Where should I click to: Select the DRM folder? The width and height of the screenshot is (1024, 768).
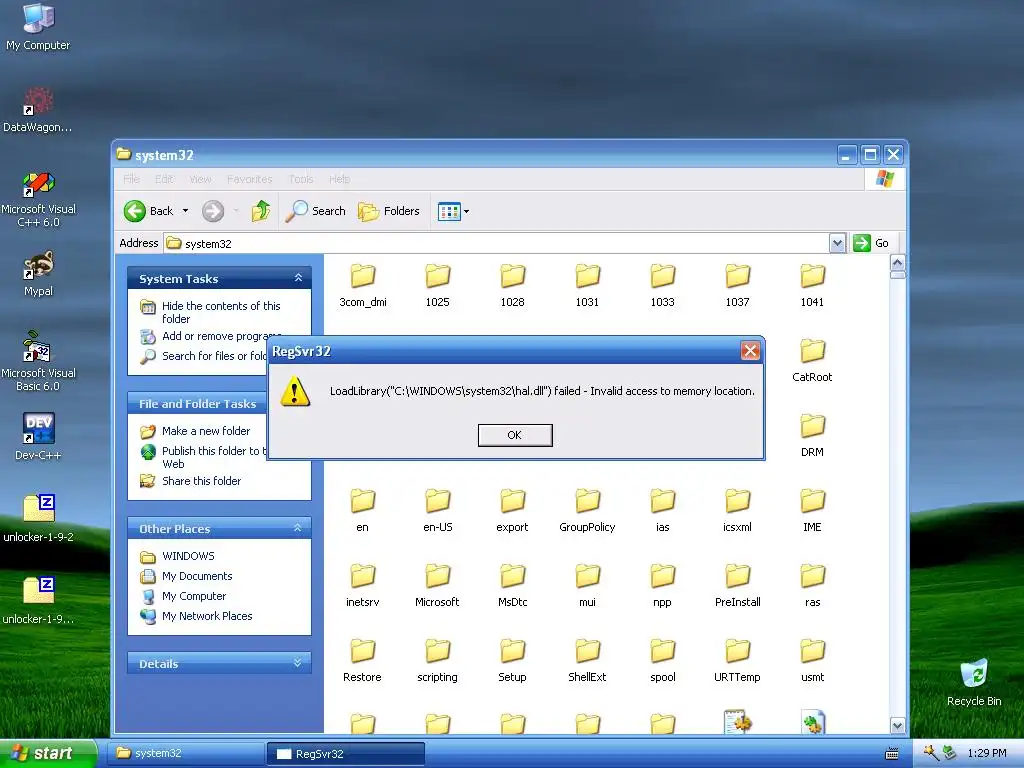(x=812, y=436)
